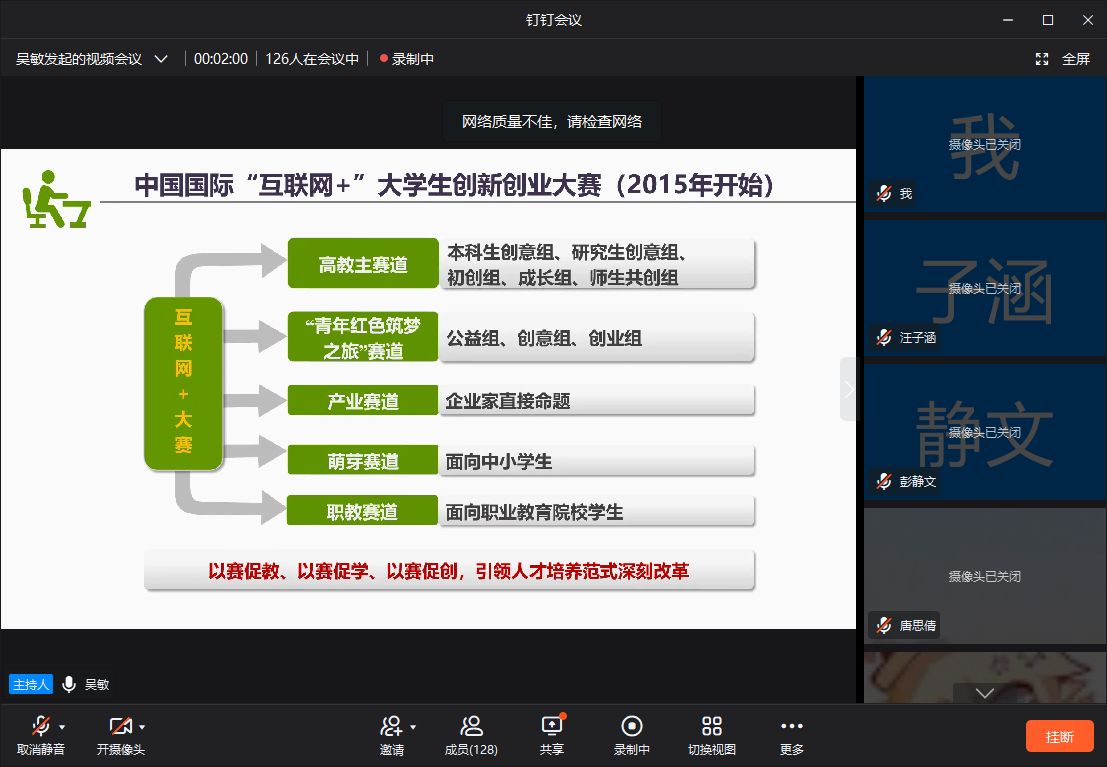Click the recording status button in toolbar
This screenshot has width=1107, height=767.
pyautogui.click(x=631, y=727)
